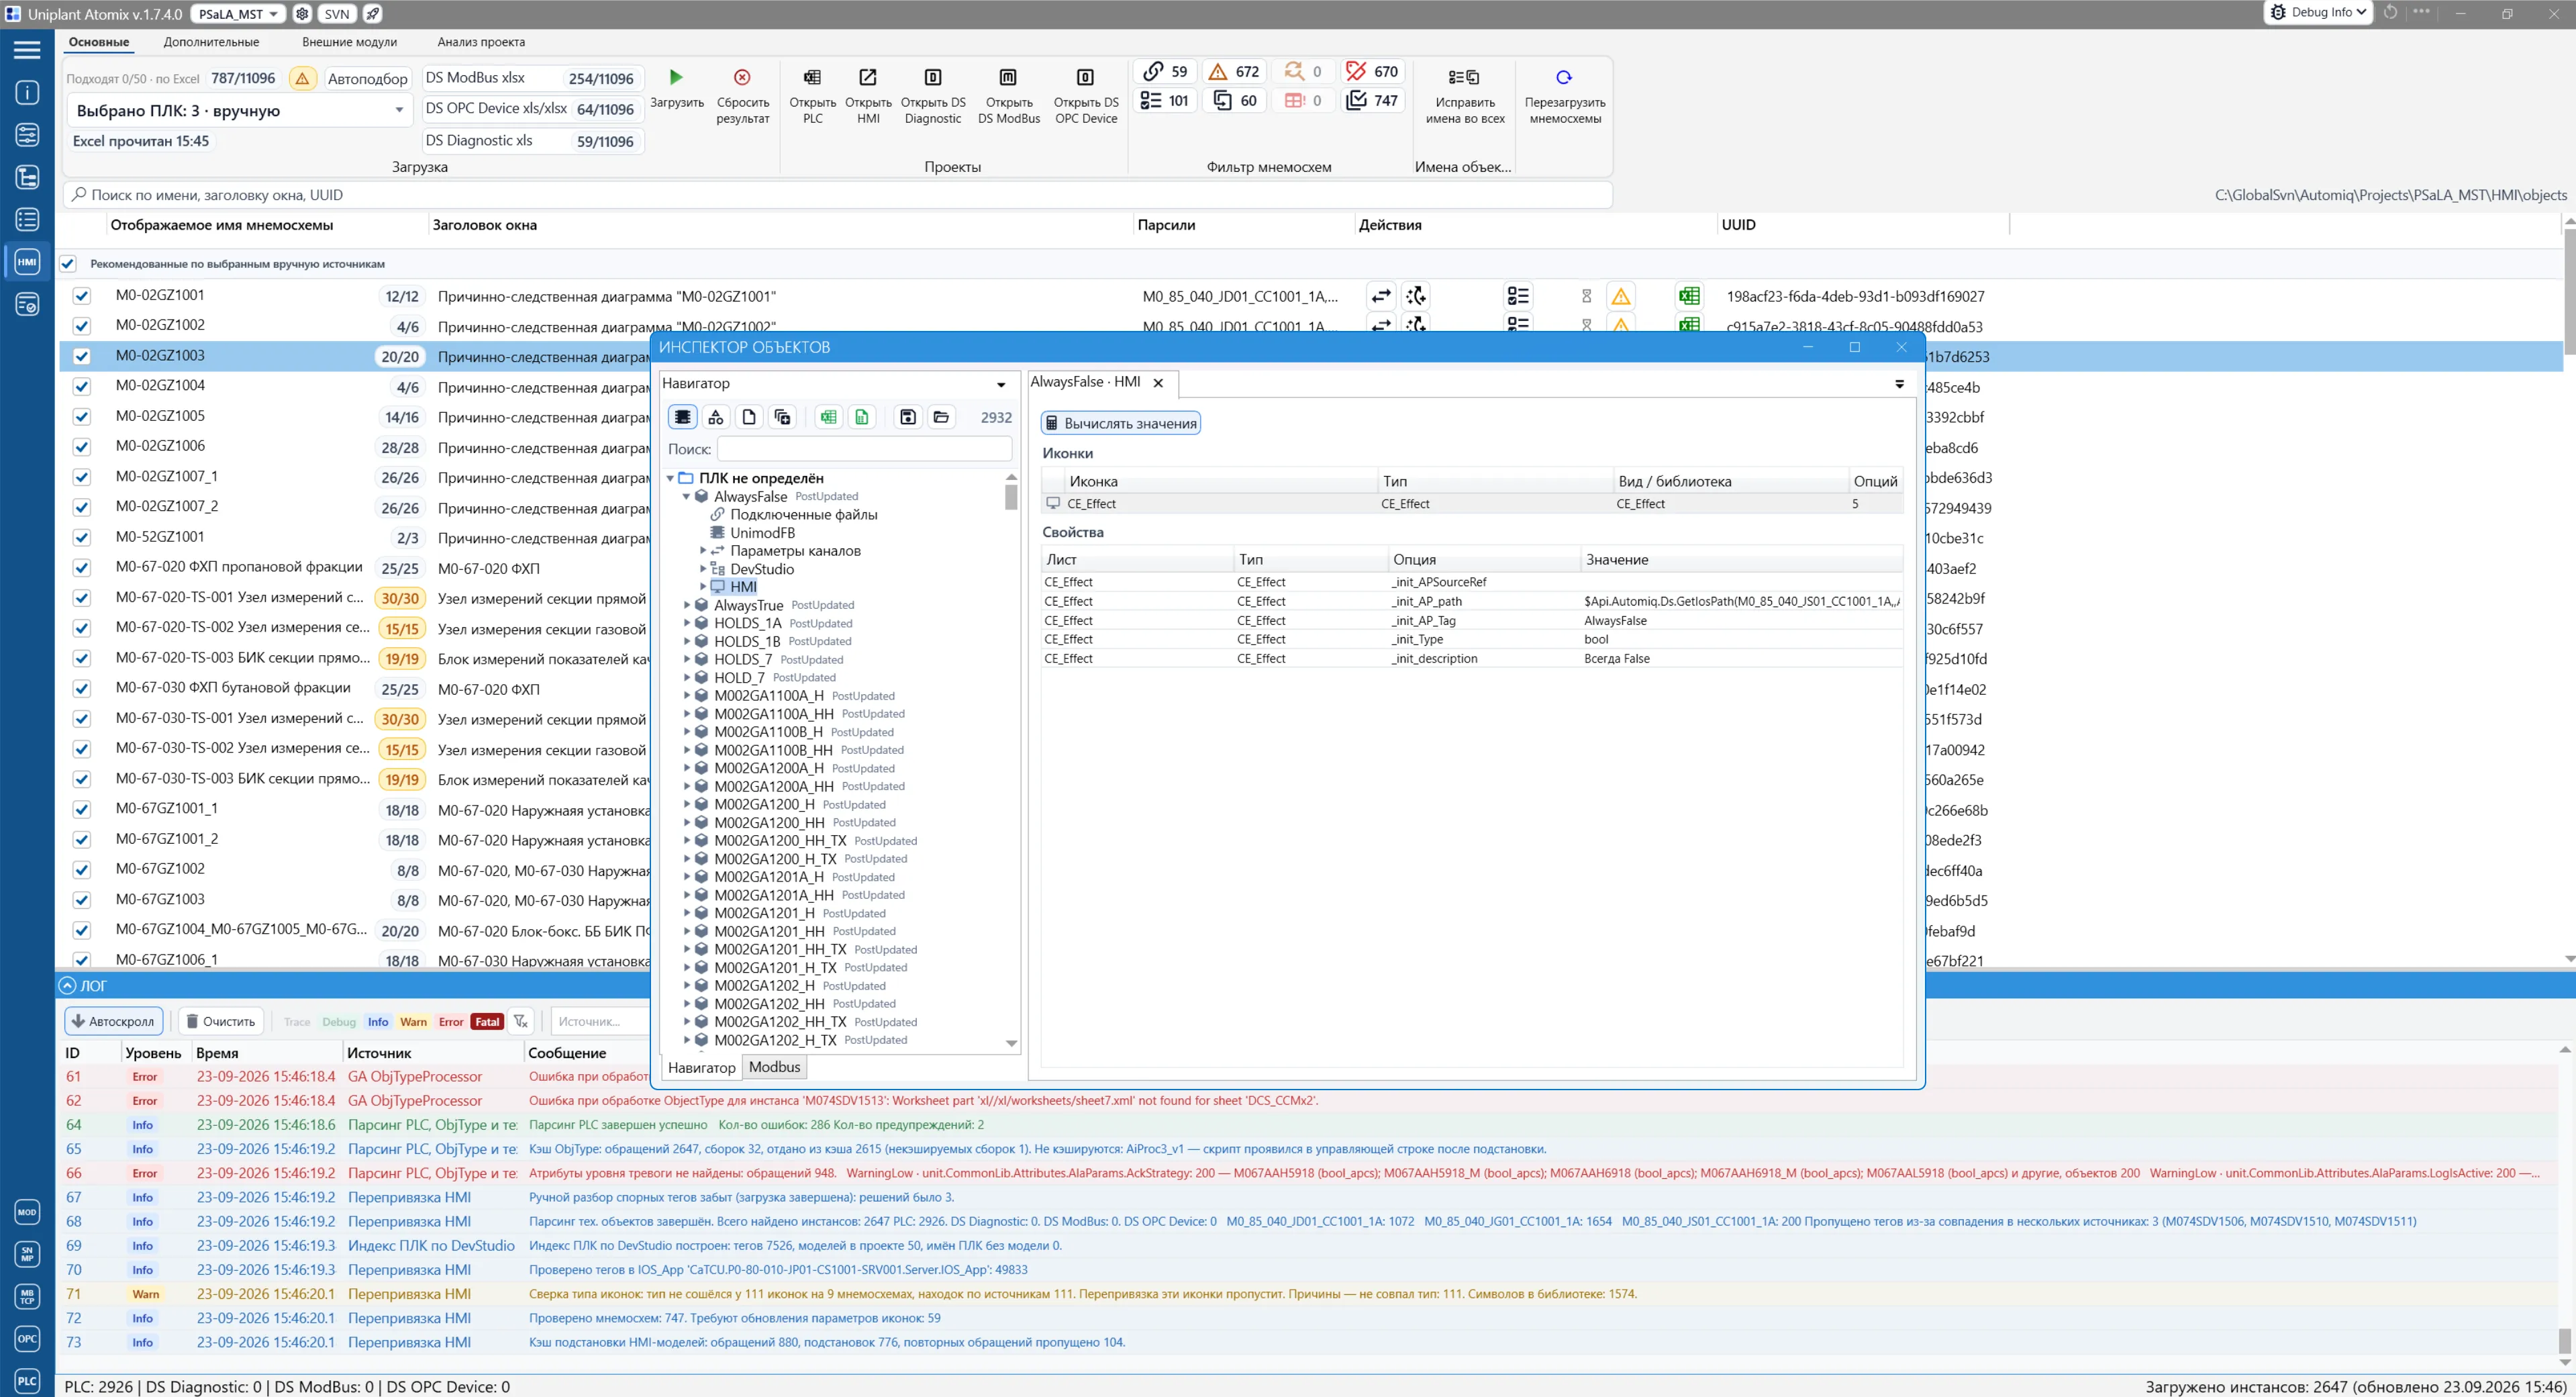This screenshot has height=1397, width=2576.
Task: Toggle checkbox for M0-52GZ1001
Action: pos(82,537)
